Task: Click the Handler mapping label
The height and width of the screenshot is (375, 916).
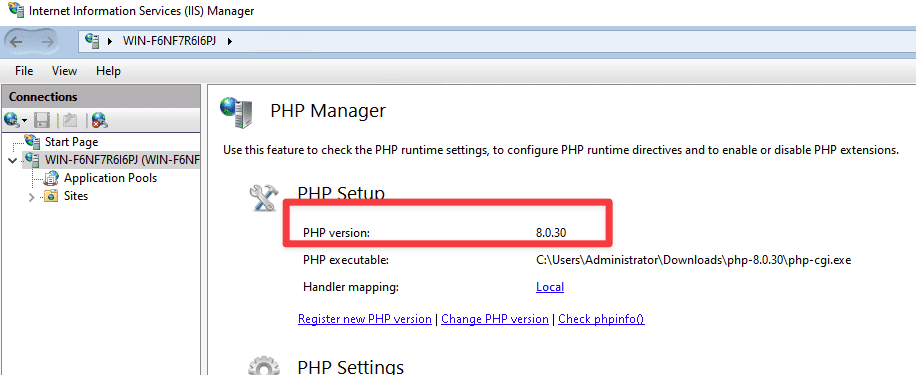Action: click(351, 287)
